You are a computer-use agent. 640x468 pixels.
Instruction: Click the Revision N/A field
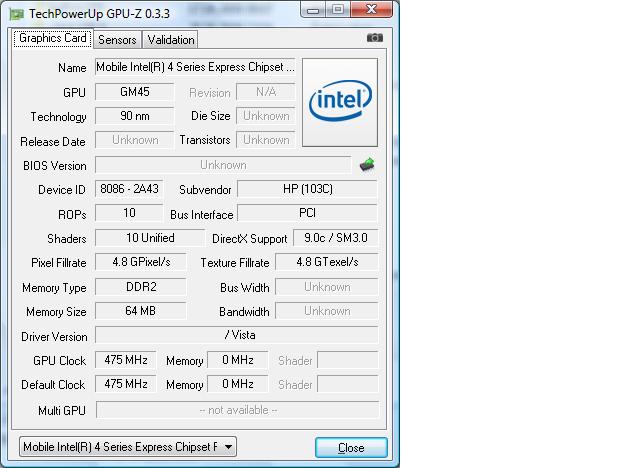pos(266,92)
